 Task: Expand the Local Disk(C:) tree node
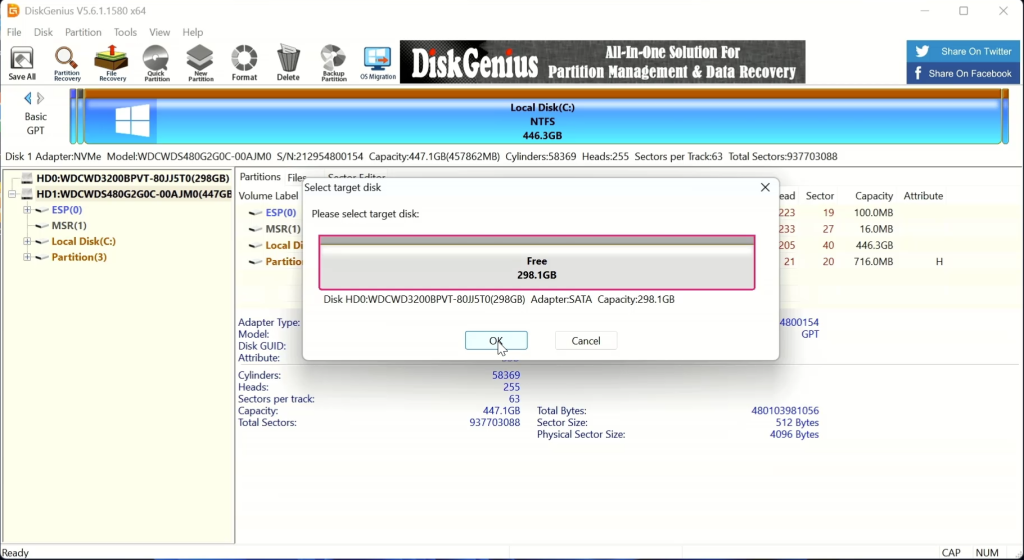[28, 242]
